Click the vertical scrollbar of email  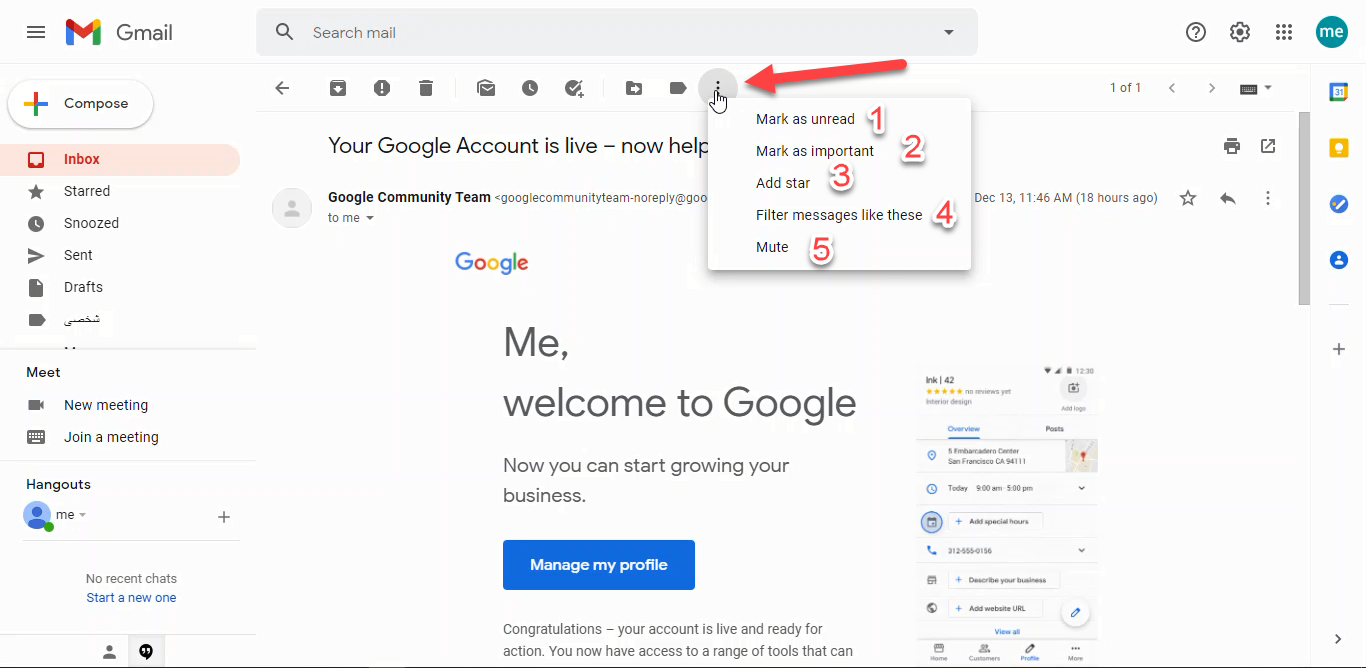[1304, 208]
